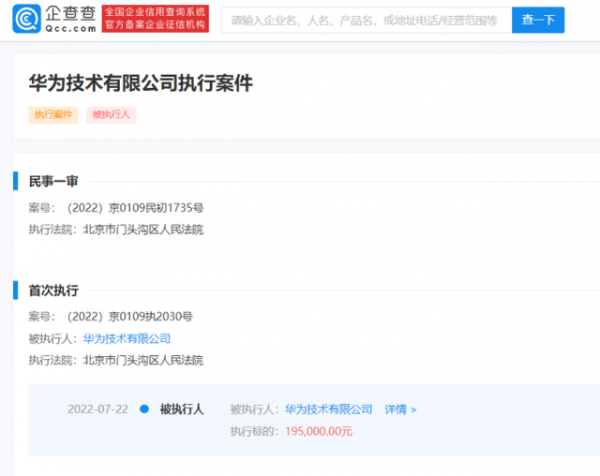Select the pink 被执行人 tag below title
This screenshot has width=600, height=476.
[x=111, y=114]
